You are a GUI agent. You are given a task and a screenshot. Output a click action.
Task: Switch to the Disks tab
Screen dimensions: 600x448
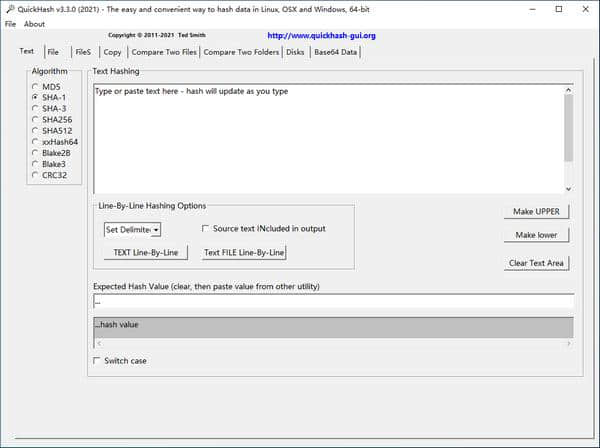(295, 52)
